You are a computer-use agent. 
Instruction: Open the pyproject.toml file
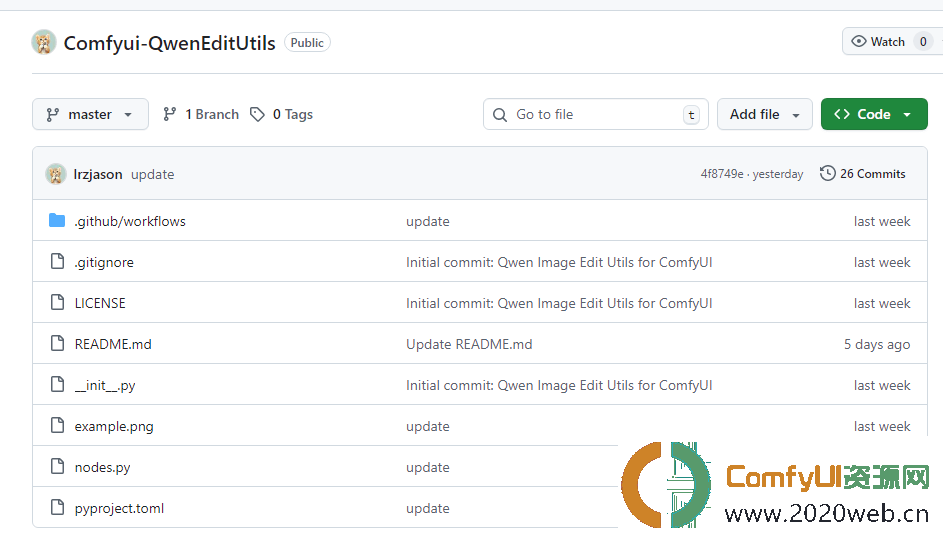pos(119,508)
